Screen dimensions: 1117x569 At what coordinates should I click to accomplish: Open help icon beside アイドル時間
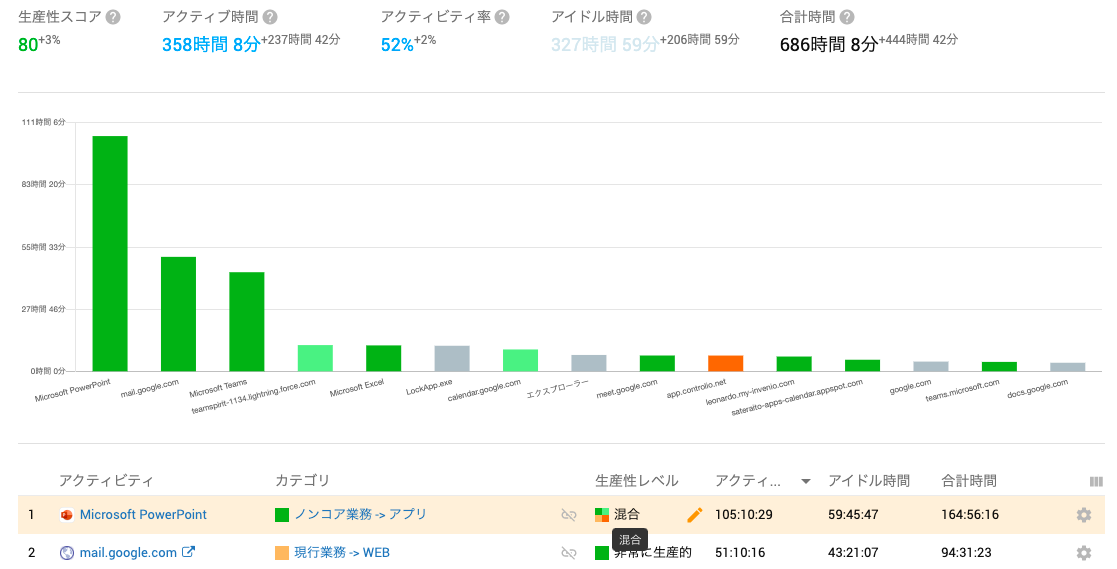[x=644, y=17]
